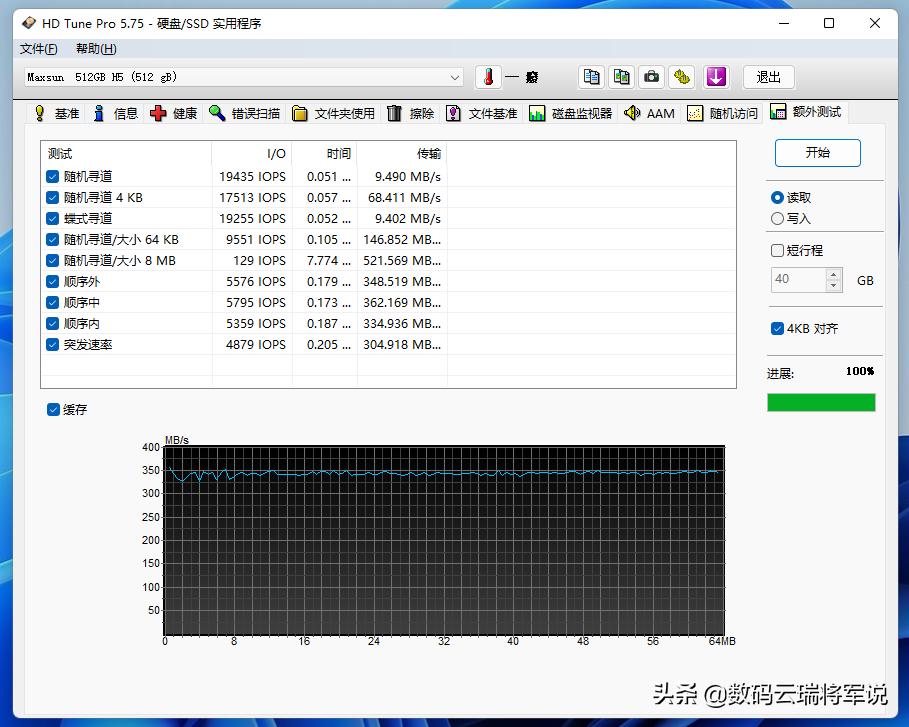The image size is (909, 727).
Task: Click the copy text results icon
Action: 590,76
